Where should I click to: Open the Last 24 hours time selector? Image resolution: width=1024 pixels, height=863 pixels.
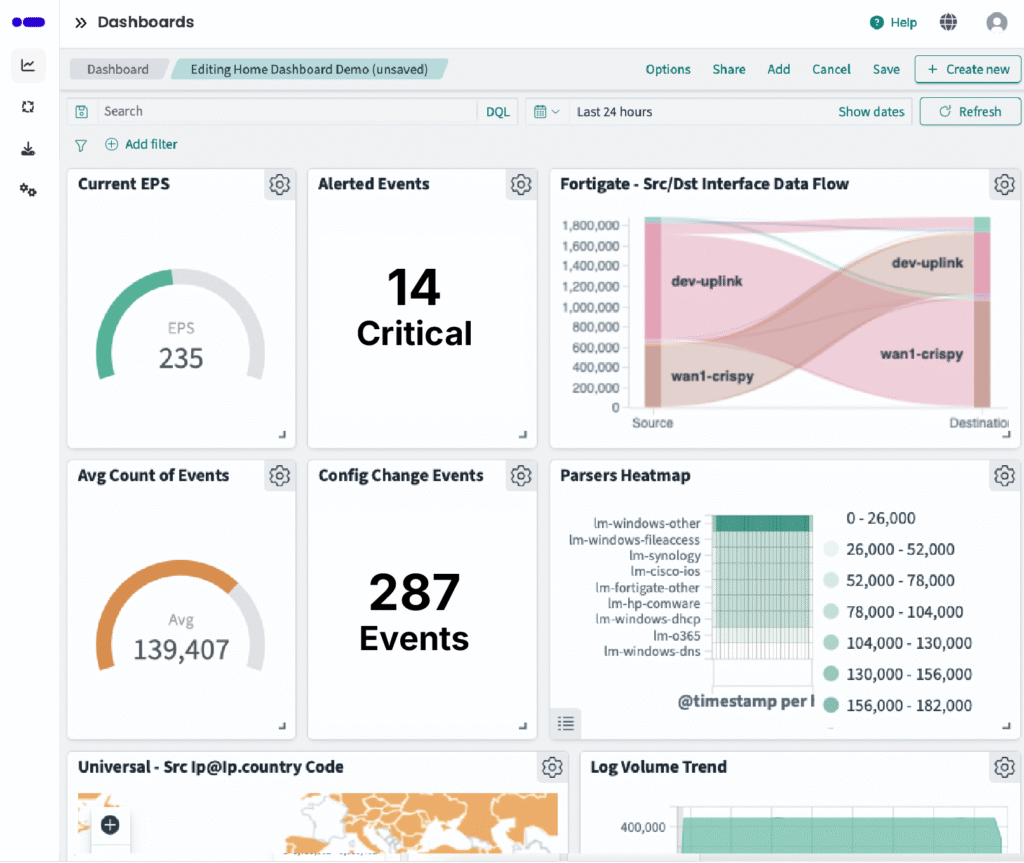coord(614,112)
